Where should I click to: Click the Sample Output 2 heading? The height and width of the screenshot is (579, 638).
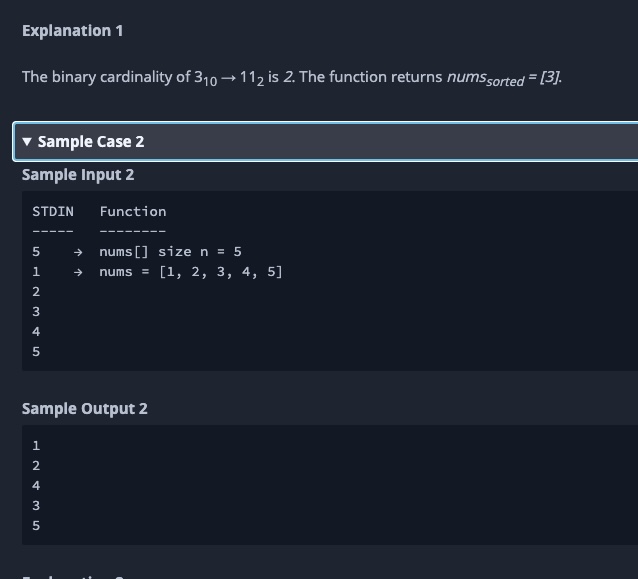(x=84, y=409)
